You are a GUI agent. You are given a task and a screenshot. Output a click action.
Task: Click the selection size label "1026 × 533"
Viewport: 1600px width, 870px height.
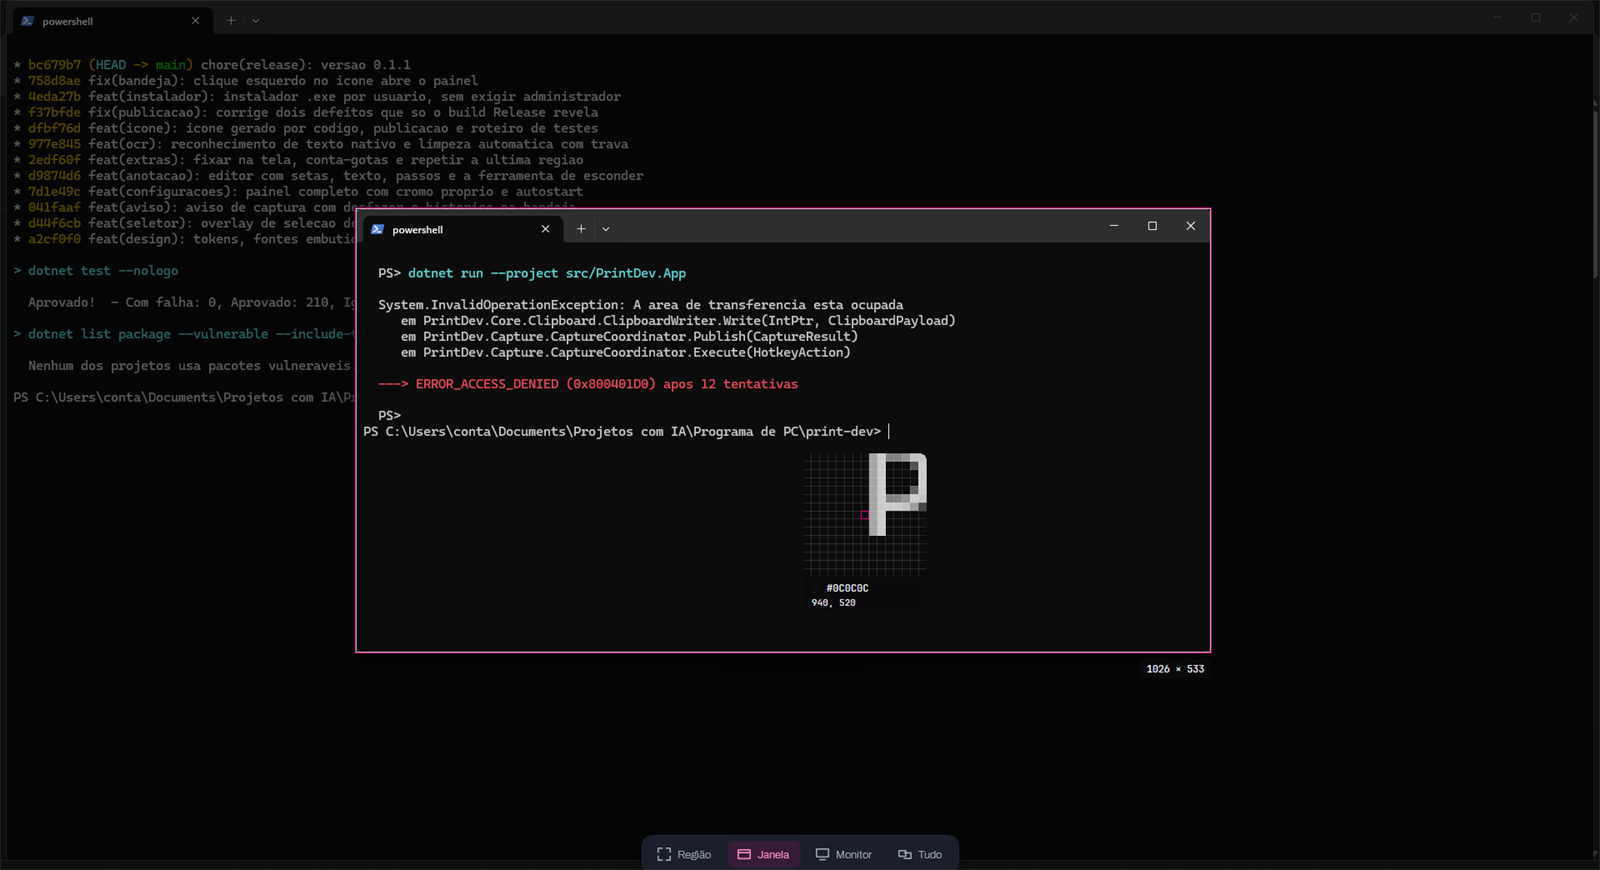point(1175,669)
